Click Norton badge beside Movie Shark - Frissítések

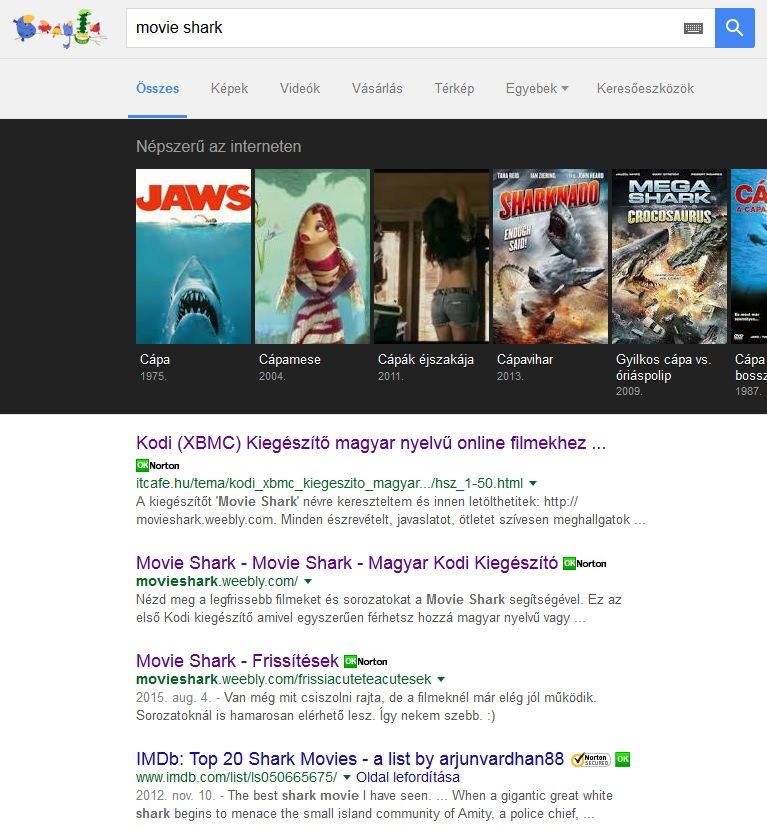click(366, 661)
